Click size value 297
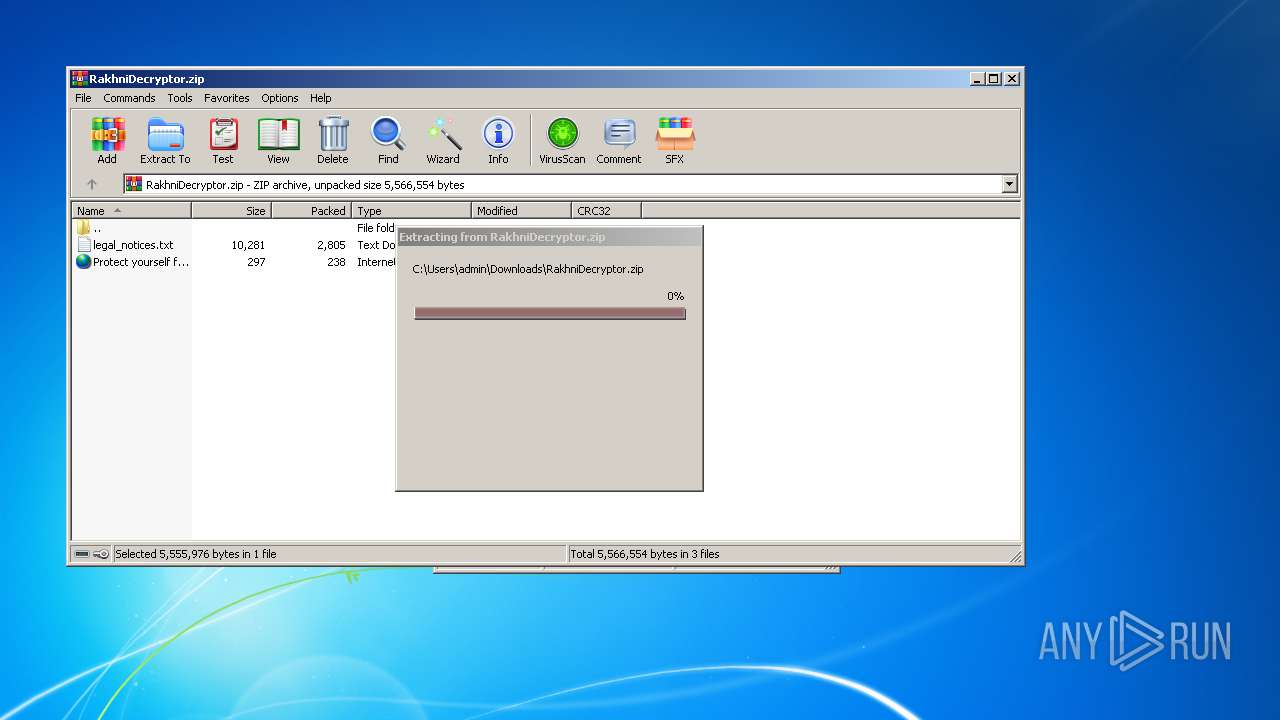This screenshot has width=1280, height=720. [256, 262]
